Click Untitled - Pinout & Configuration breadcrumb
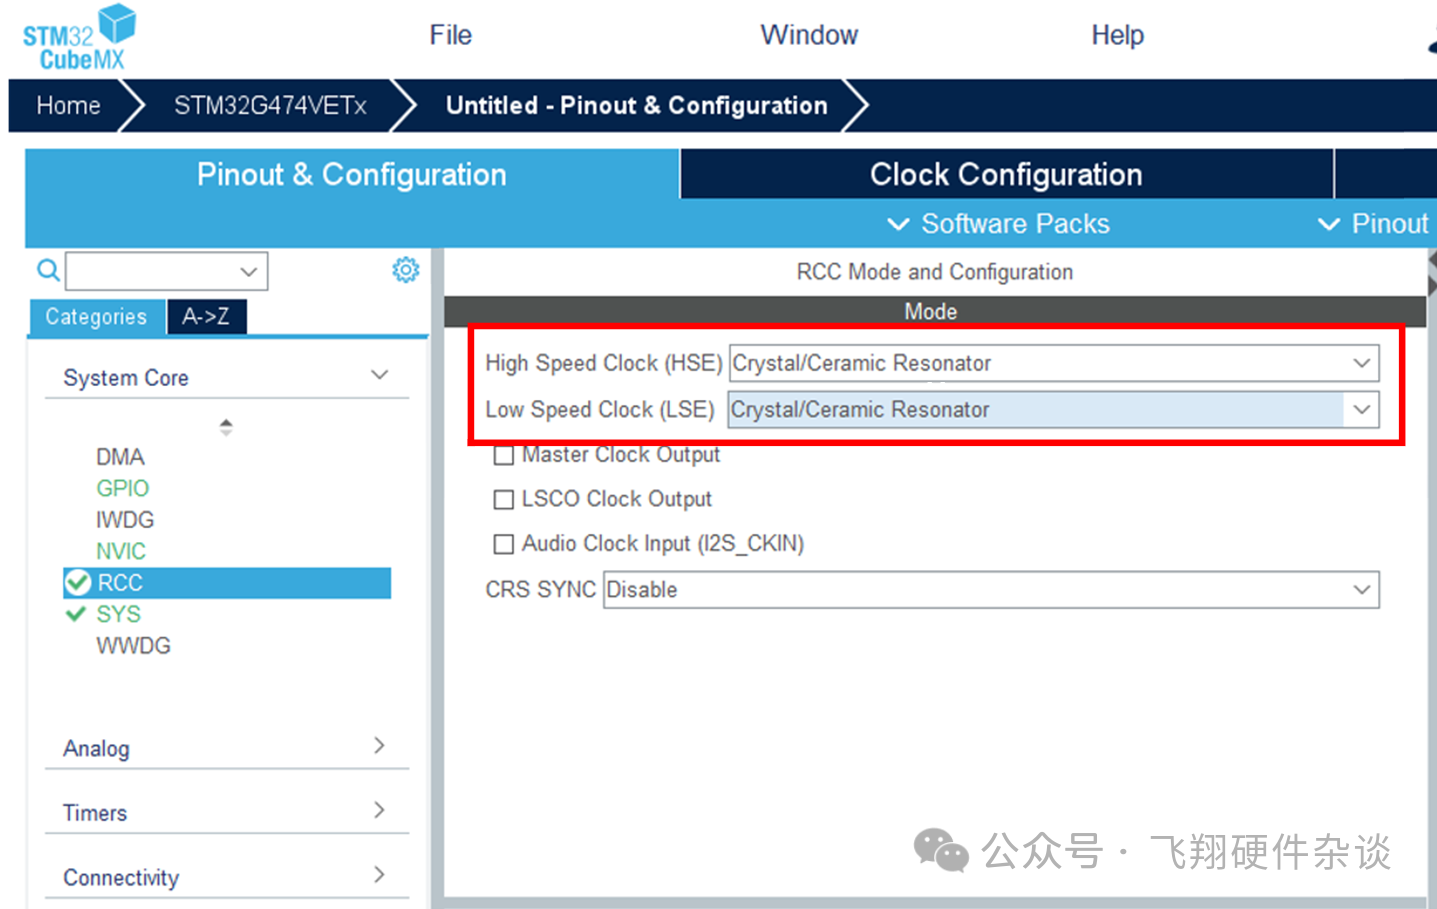Image resolution: width=1437 pixels, height=909 pixels. pyautogui.click(x=637, y=106)
